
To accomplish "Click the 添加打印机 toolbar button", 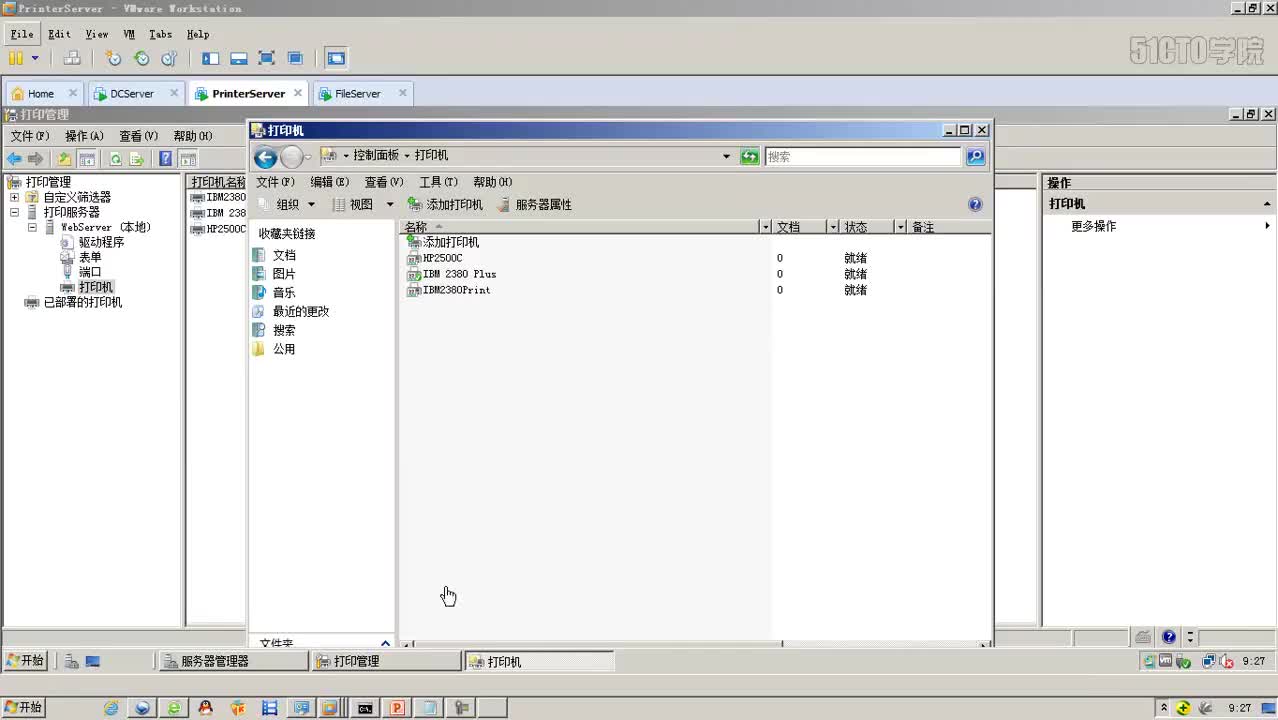I will coord(445,204).
